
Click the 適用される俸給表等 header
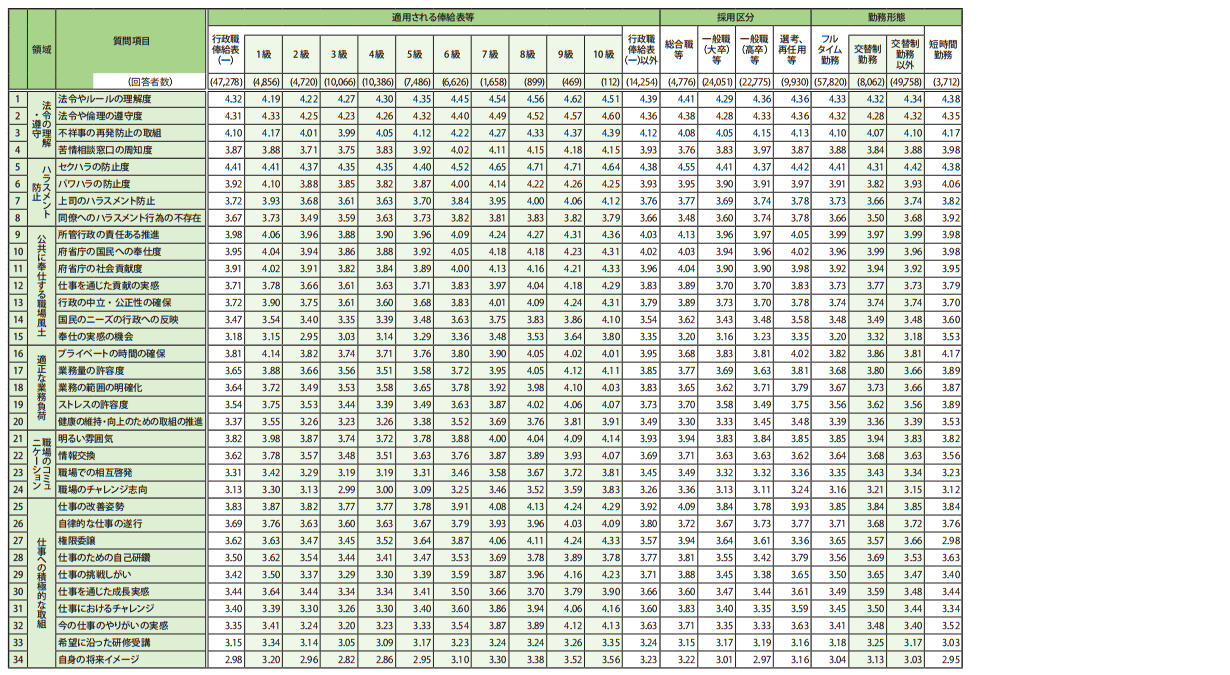(433, 17)
